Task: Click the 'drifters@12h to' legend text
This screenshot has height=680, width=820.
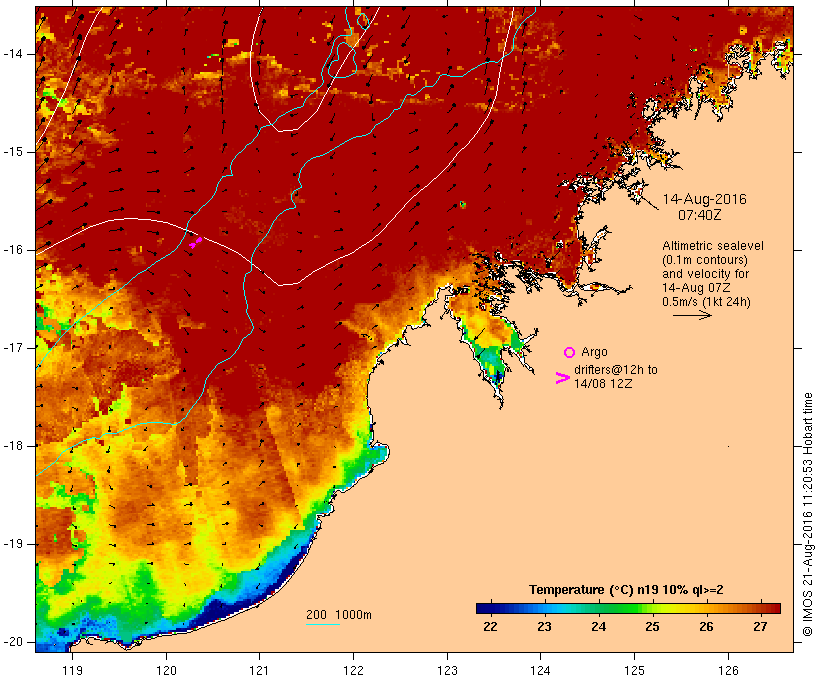Action: (616, 370)
